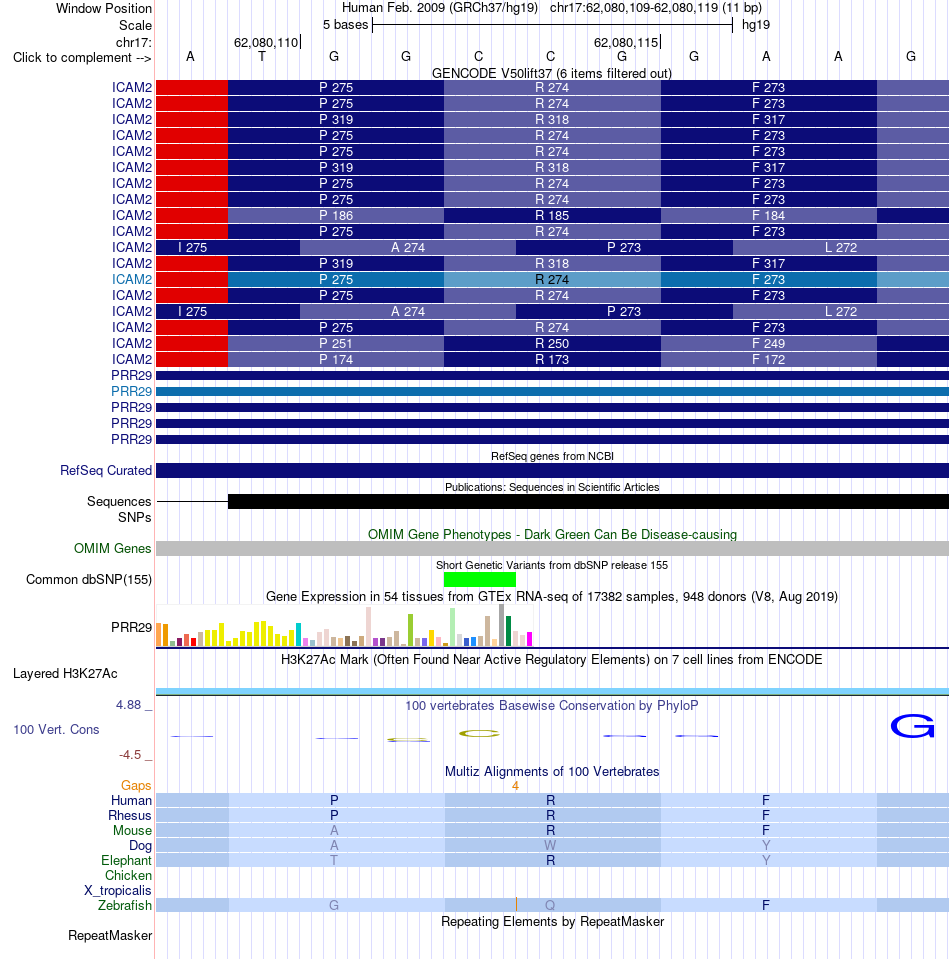Click the GTEx Gene Expression track title

click(552, 596)
